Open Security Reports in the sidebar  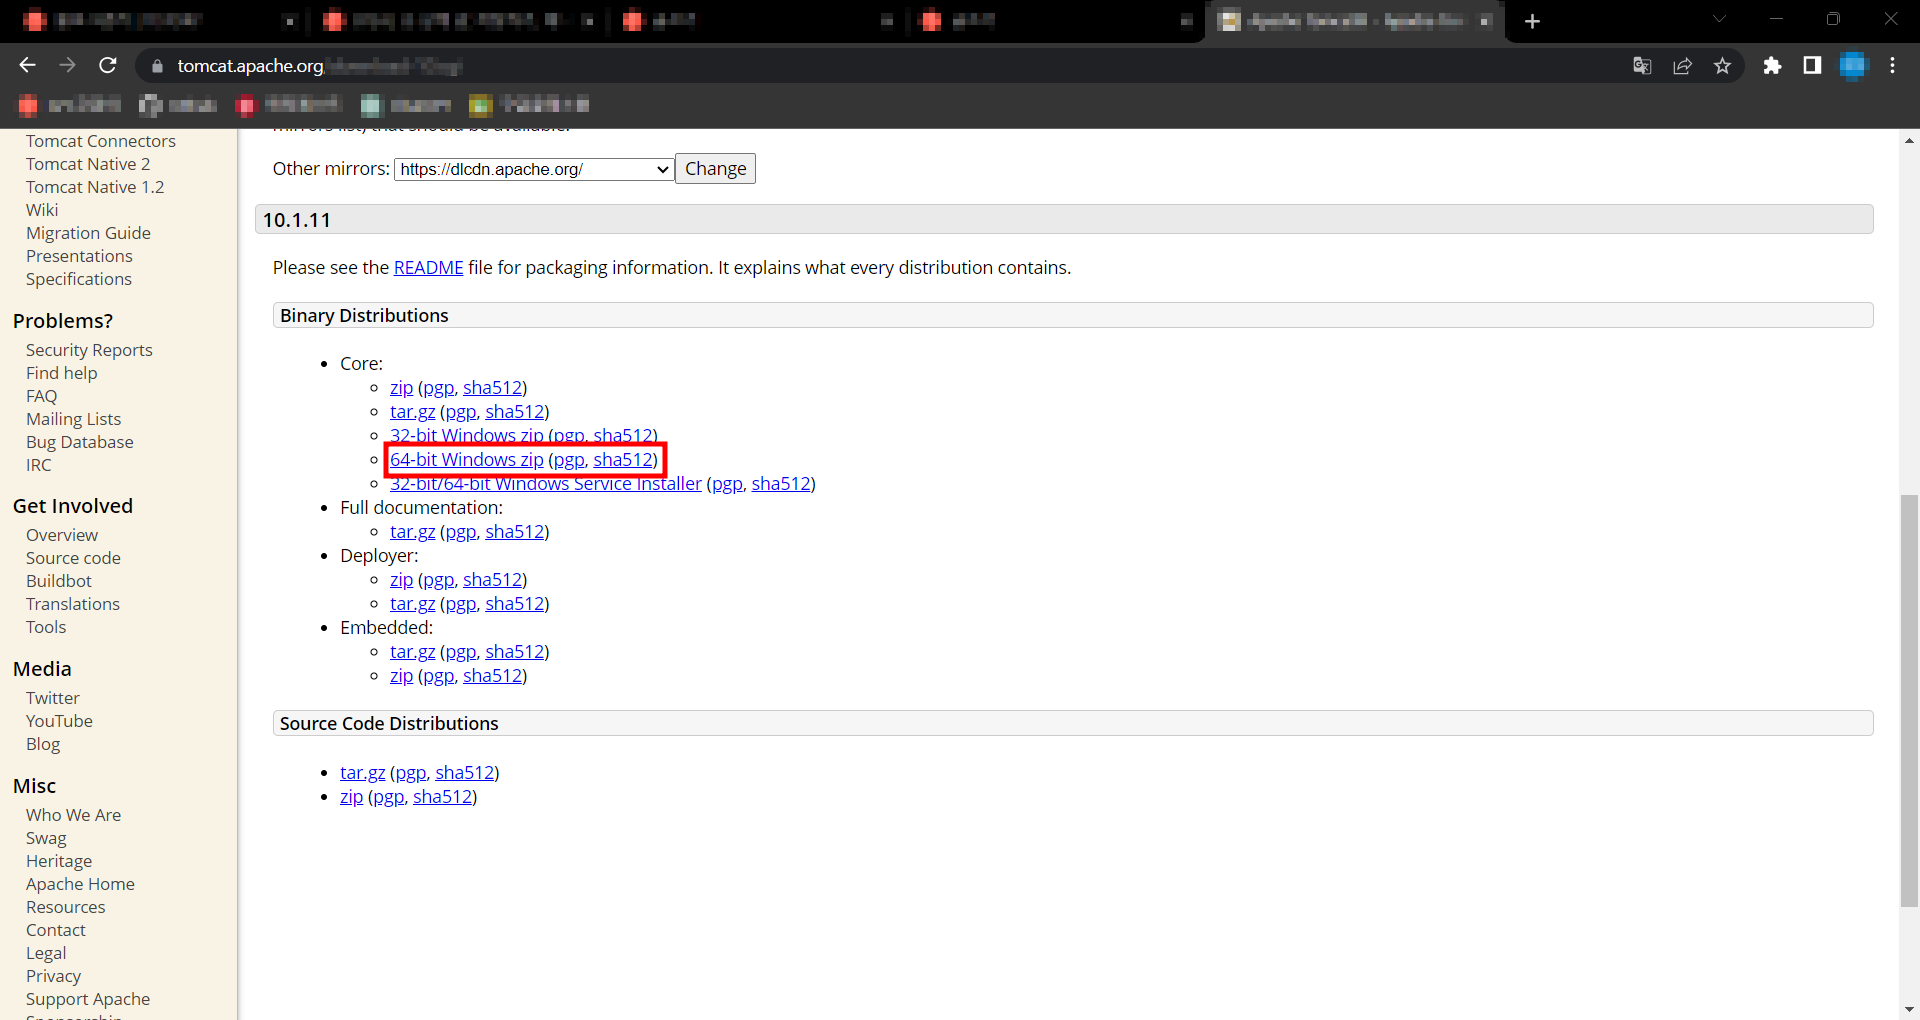(89, 350)
